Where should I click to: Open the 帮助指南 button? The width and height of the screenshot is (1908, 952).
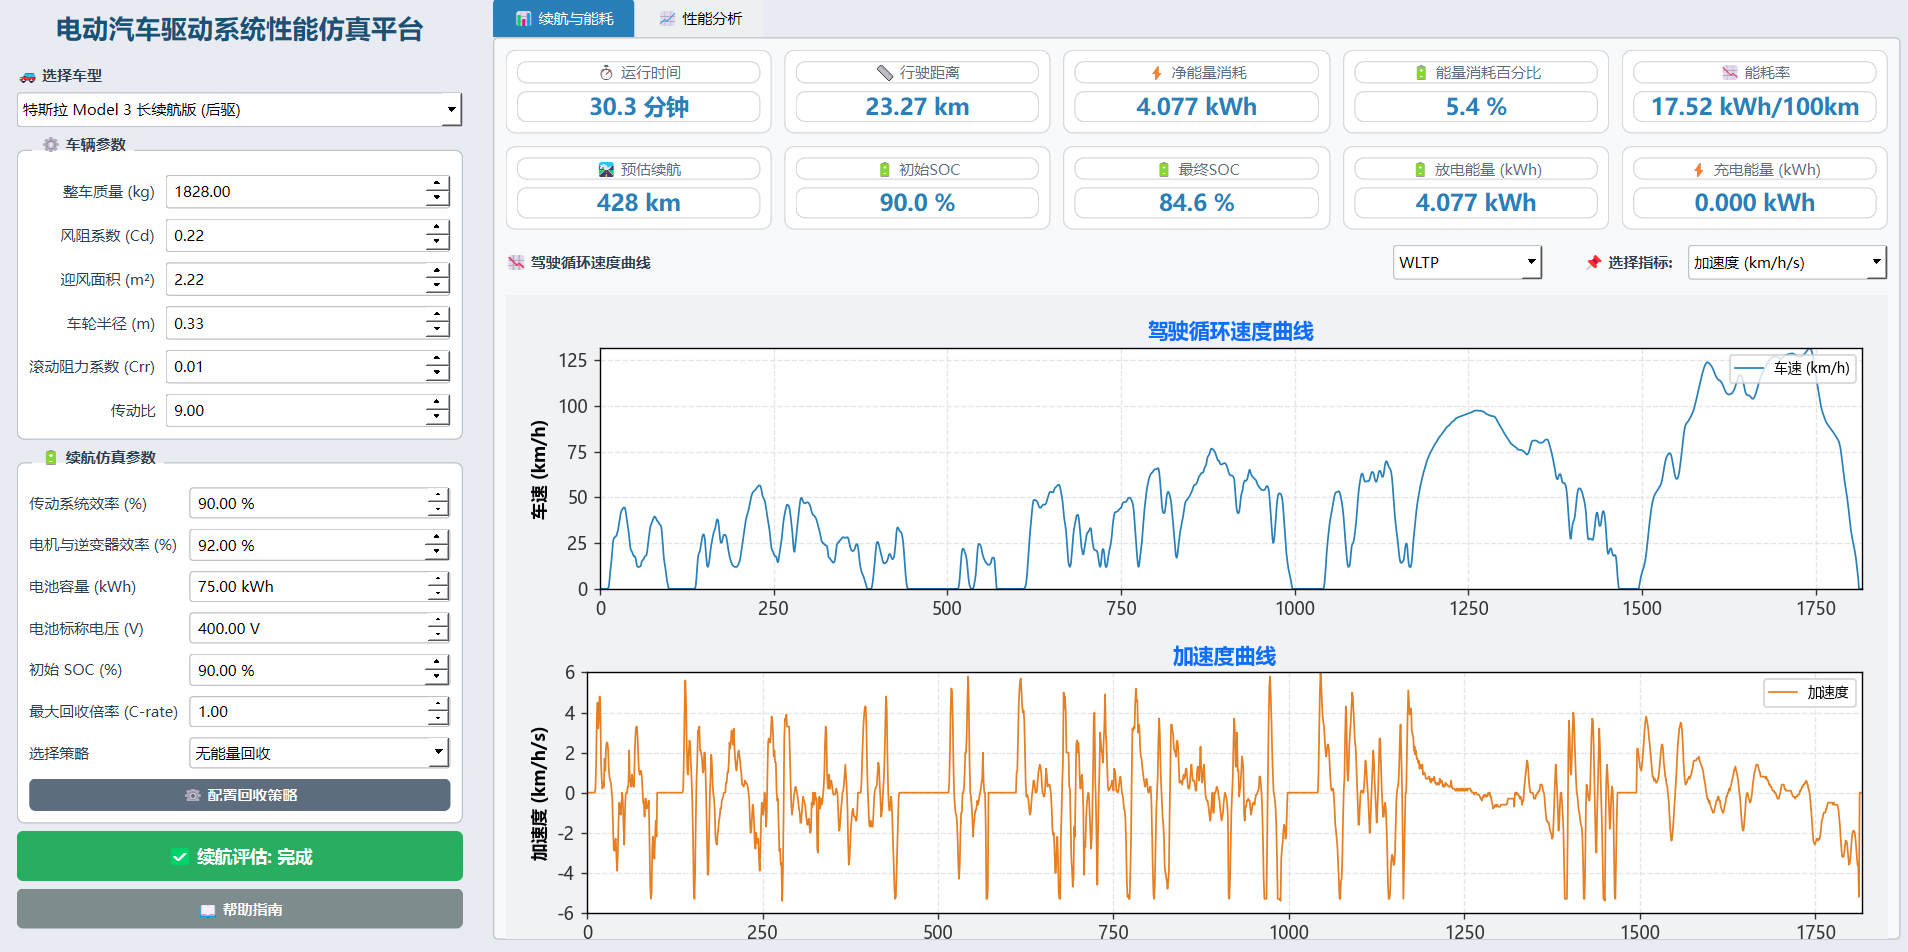click(240, 910)
